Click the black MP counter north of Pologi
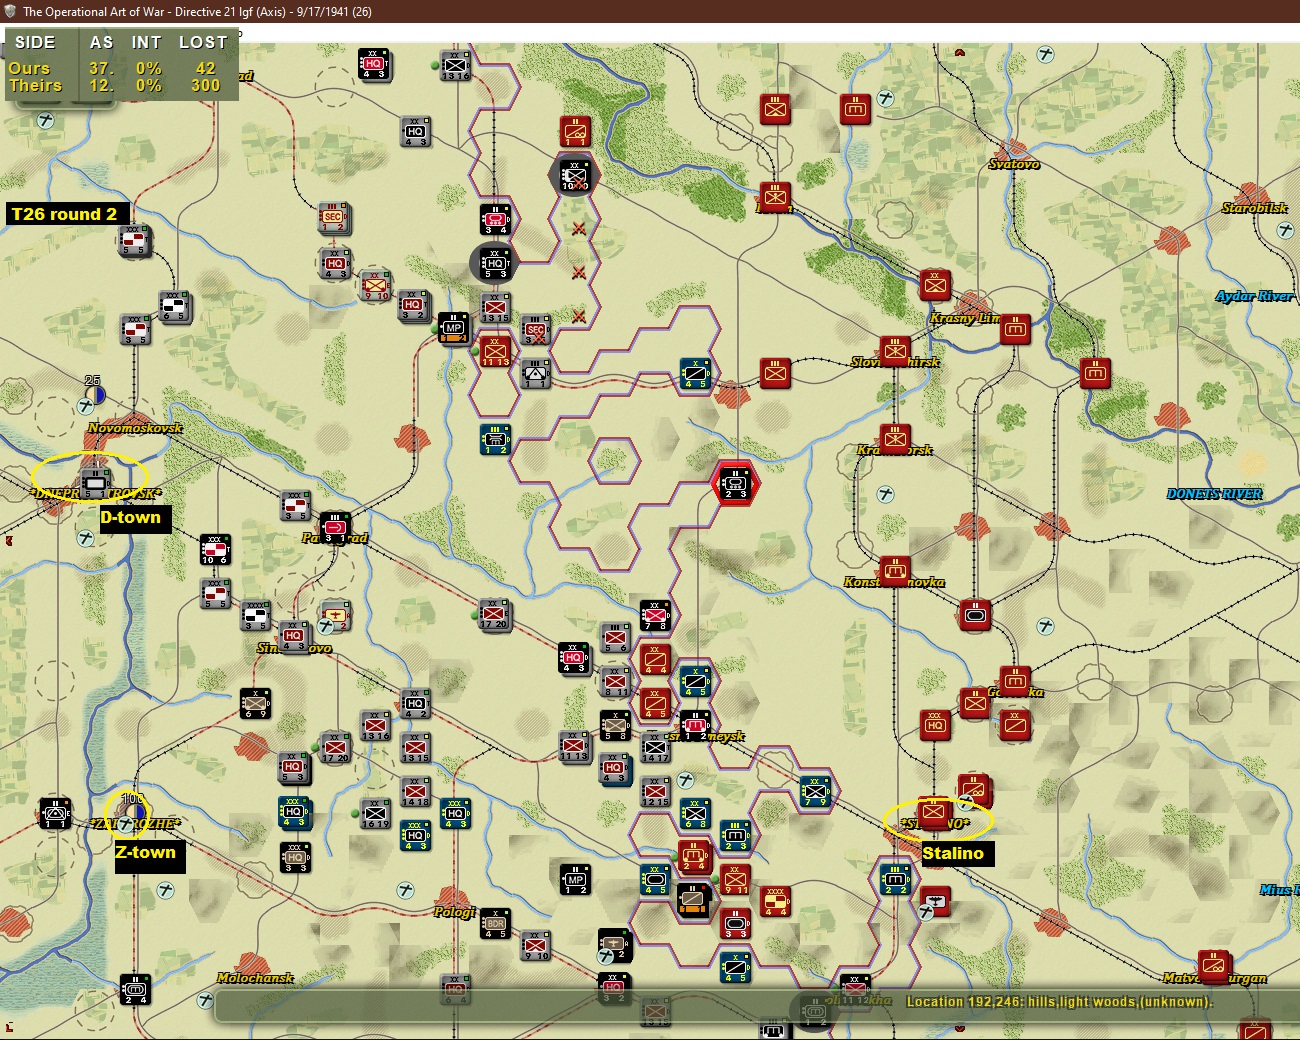The width and height of the screenshot is (1300, 1040). coord(575,879)
